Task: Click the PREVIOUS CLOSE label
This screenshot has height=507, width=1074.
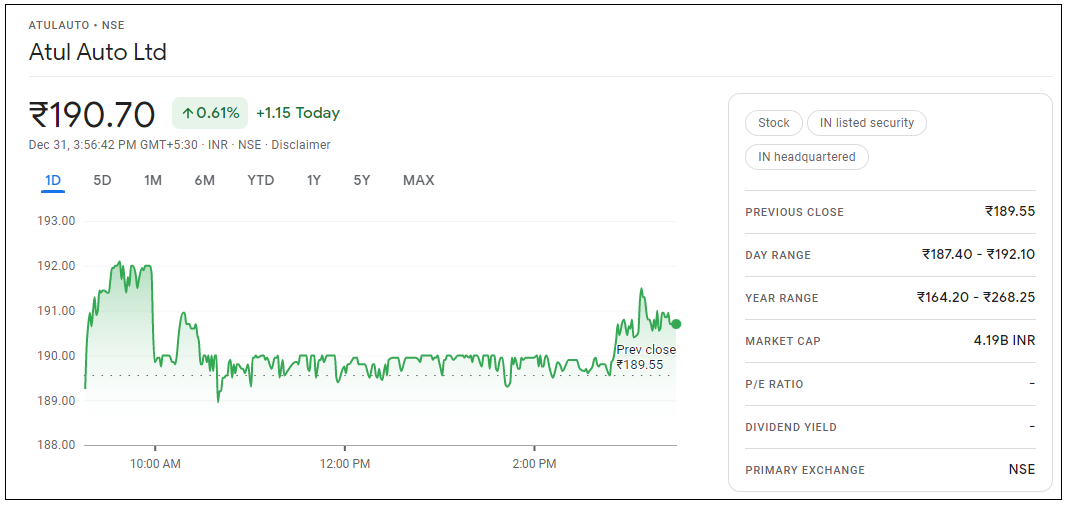Action: coord(795,212)
